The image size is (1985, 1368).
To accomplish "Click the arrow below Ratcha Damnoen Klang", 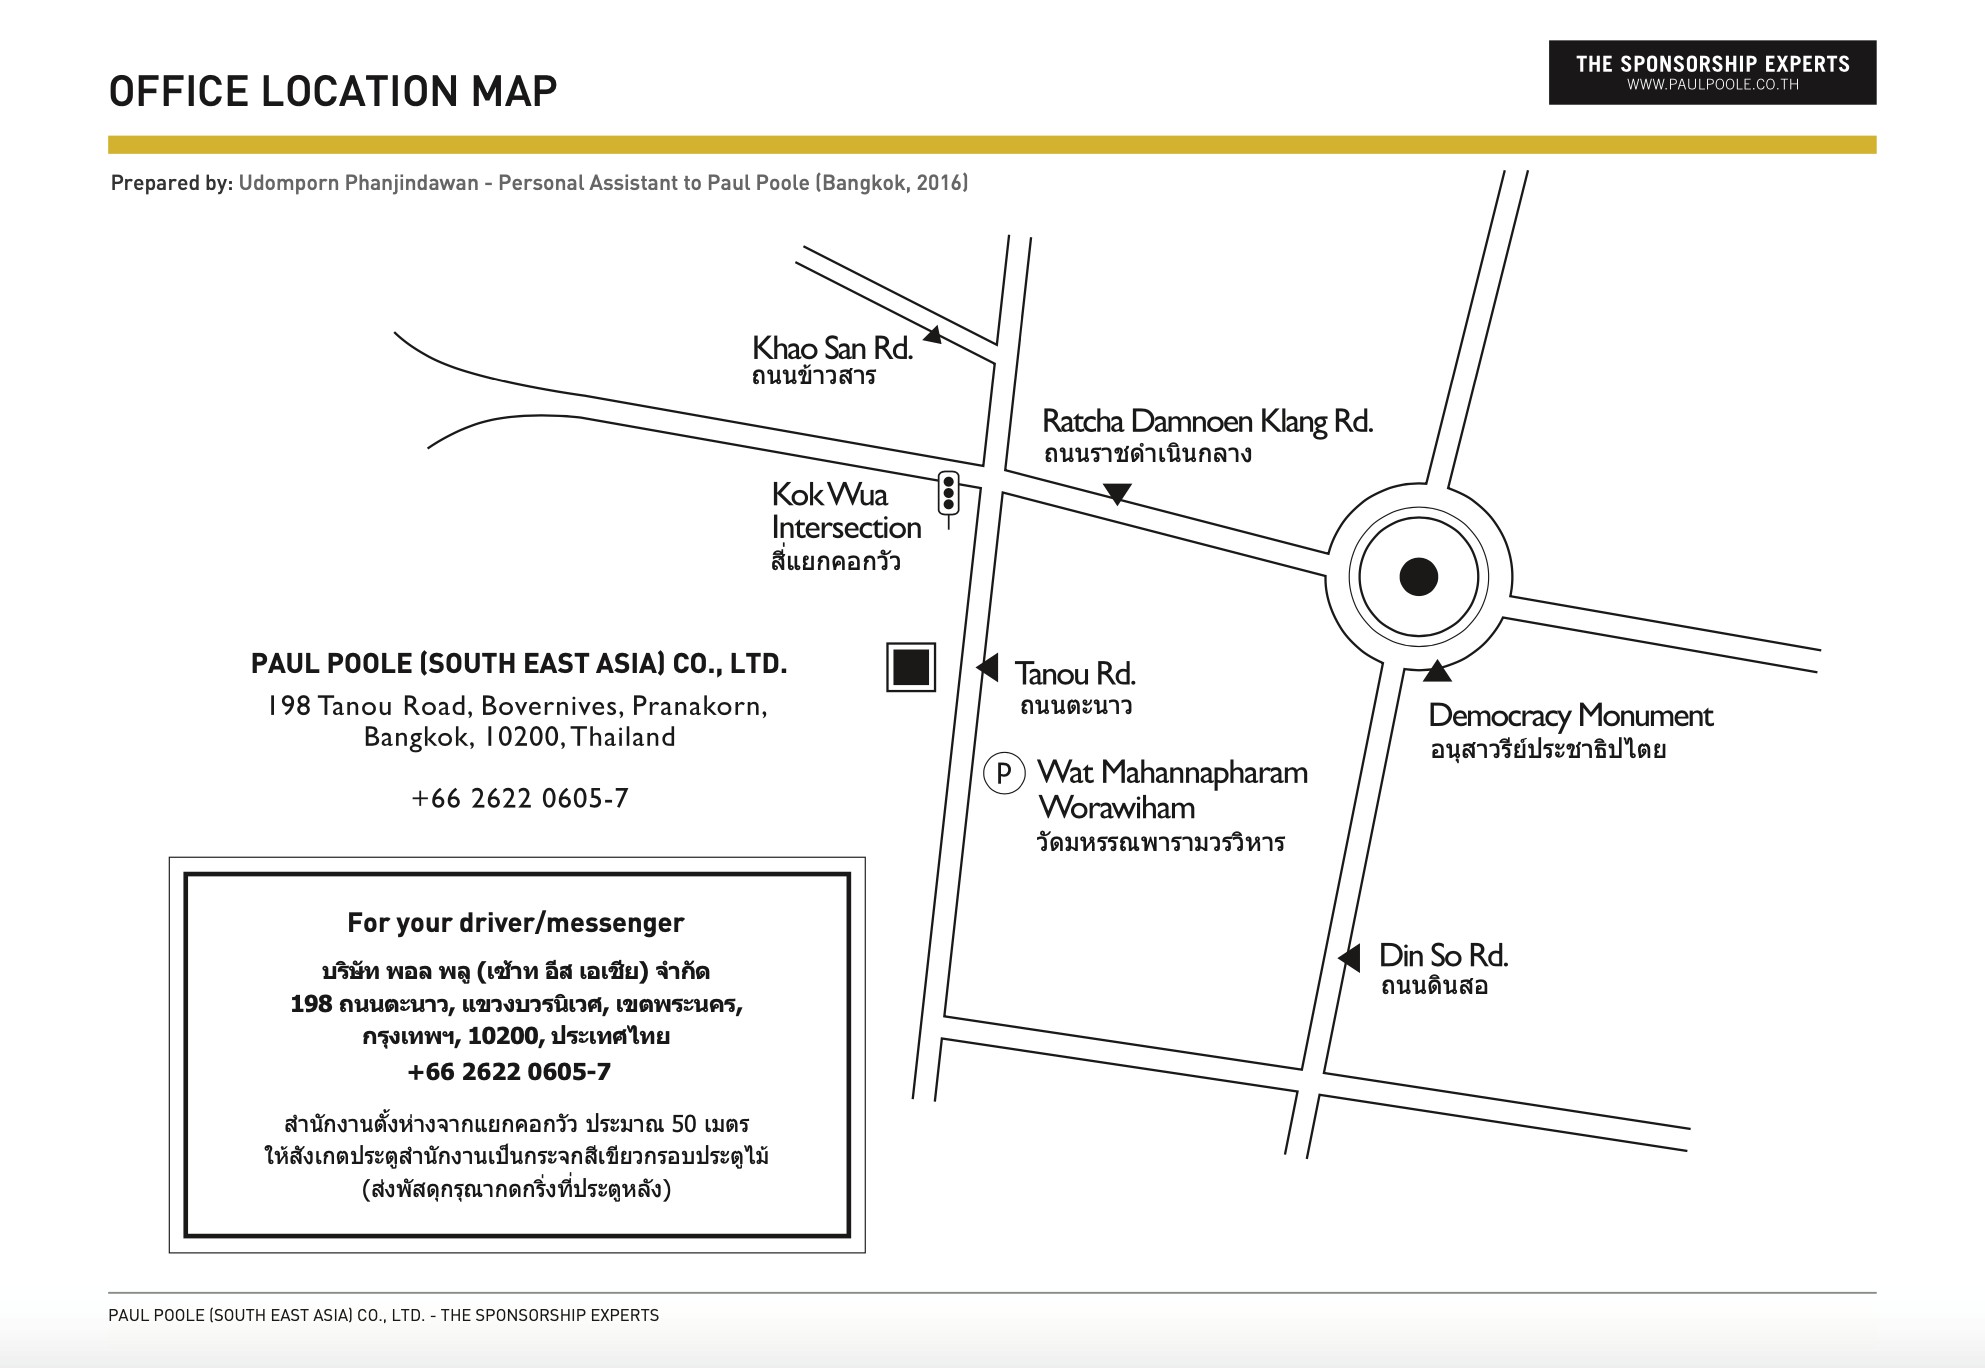I will pos(1117,493).
